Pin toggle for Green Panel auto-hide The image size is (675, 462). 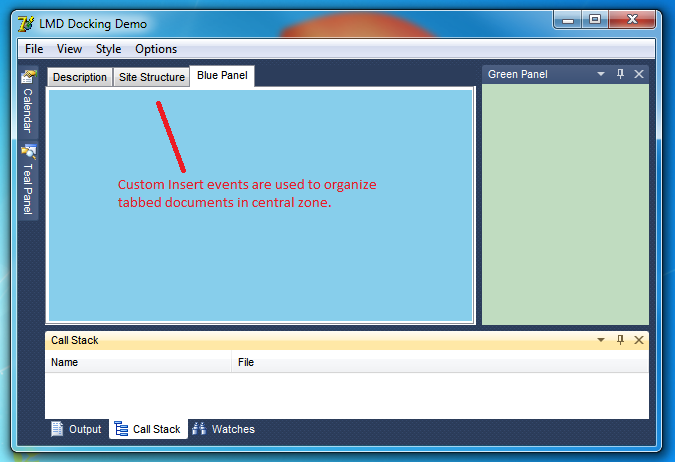tap(620, 74)
